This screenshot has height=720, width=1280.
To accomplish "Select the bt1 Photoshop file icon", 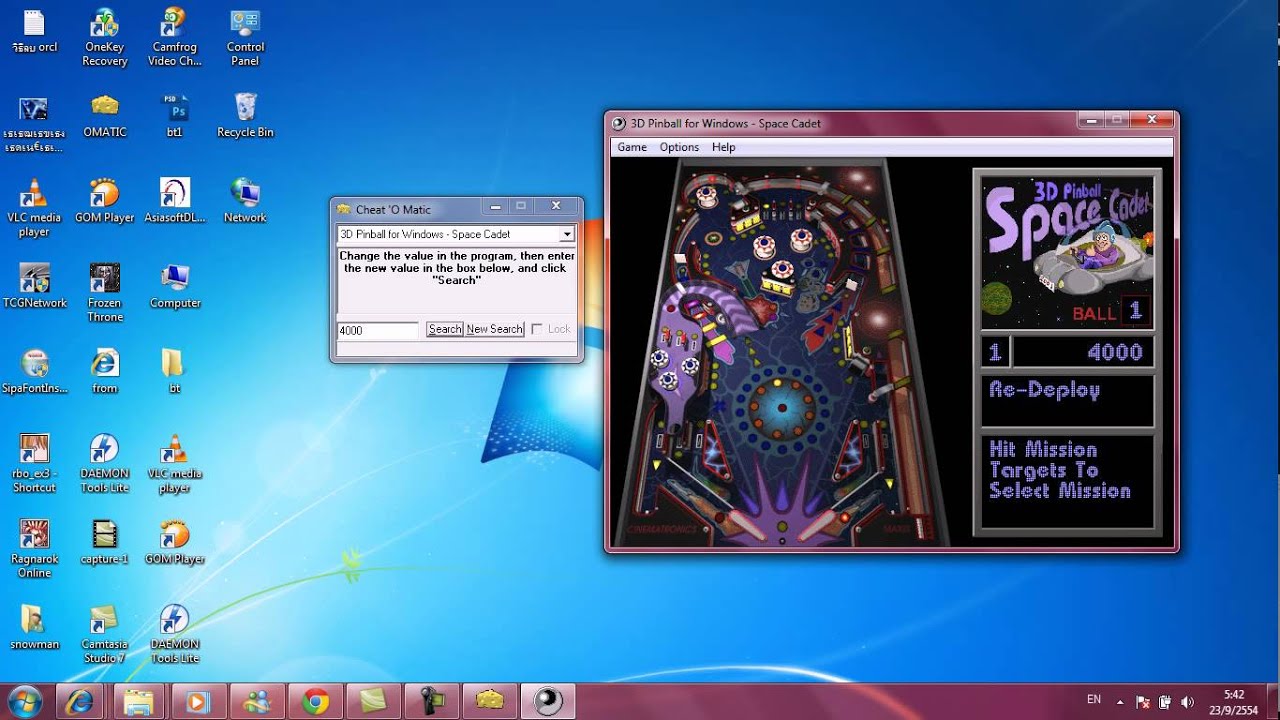I will (175, 115).
